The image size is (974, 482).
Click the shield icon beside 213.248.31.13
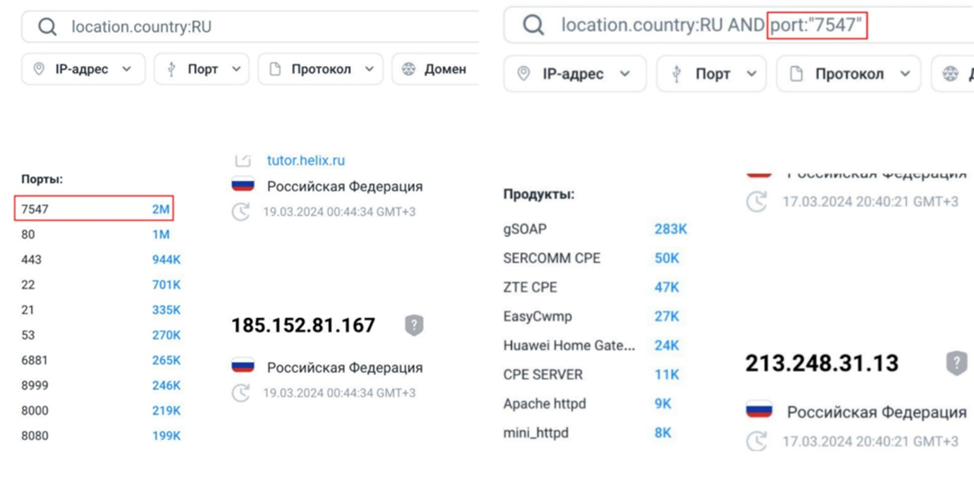coord(956,362)
